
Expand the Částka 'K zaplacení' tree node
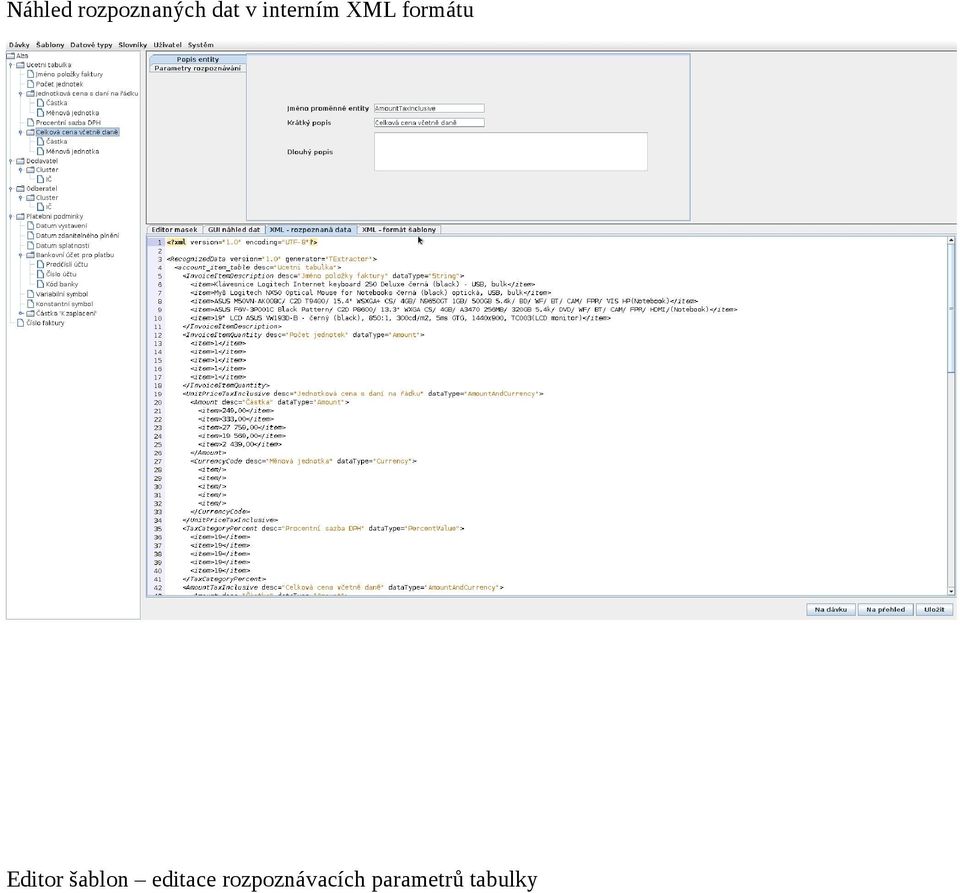pyautogui.click(x=21, y=313)
